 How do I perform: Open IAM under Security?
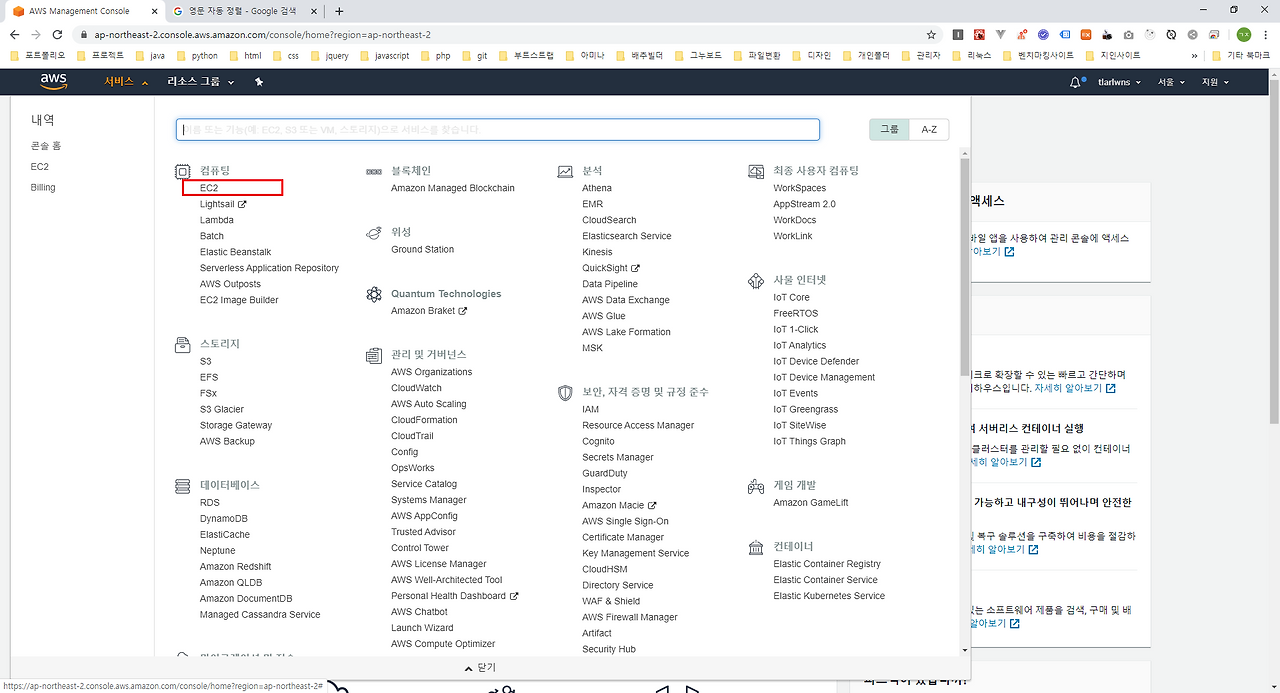click(590, 409)
